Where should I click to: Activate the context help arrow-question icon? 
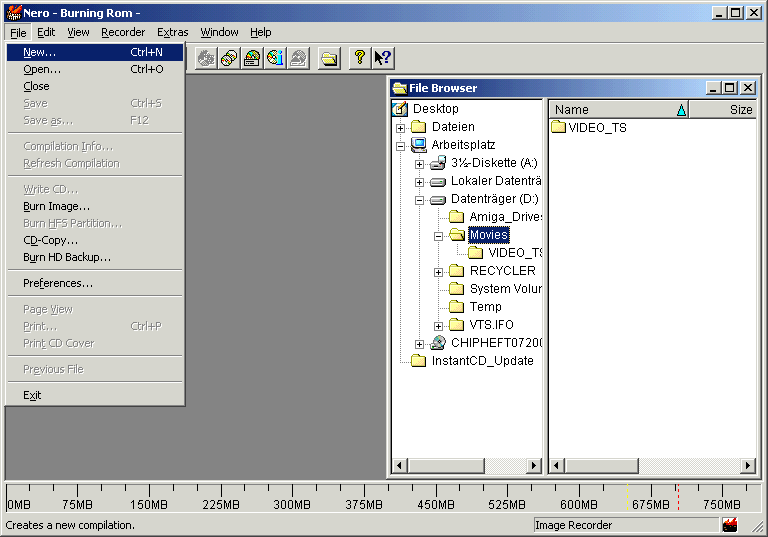point(383,58)
